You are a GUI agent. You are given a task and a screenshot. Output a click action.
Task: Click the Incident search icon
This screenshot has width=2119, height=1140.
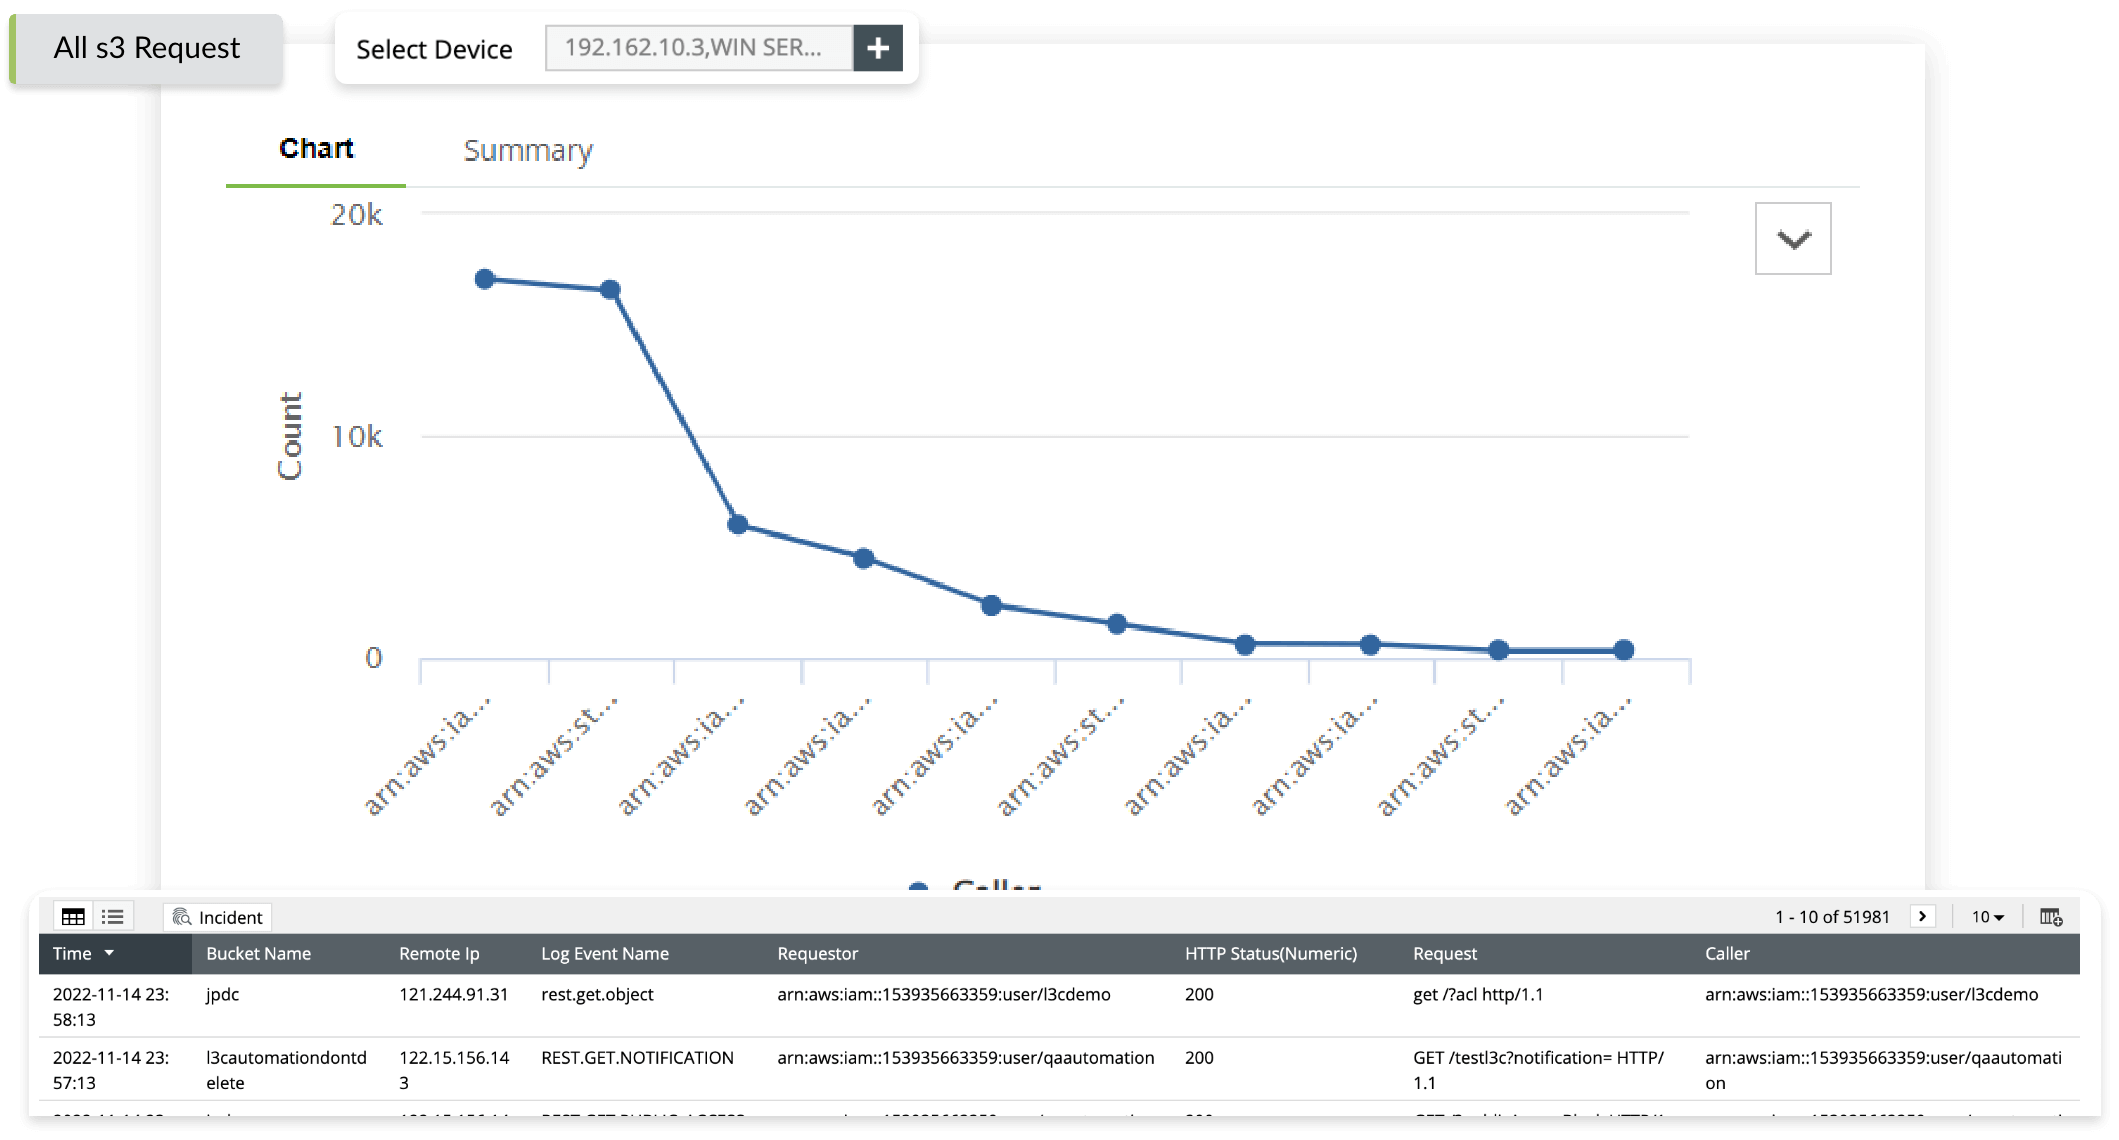pyautogui.click(x=183, y=917)
